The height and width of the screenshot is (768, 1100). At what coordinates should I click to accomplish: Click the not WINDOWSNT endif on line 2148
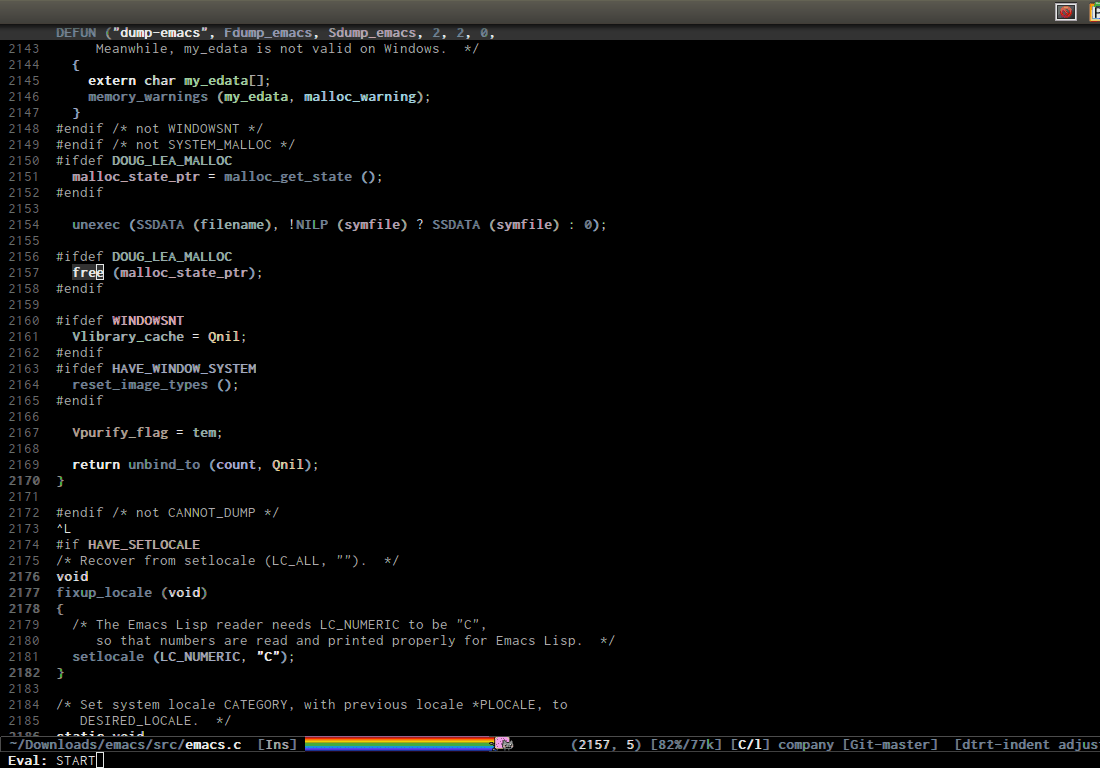coord(159,128)
